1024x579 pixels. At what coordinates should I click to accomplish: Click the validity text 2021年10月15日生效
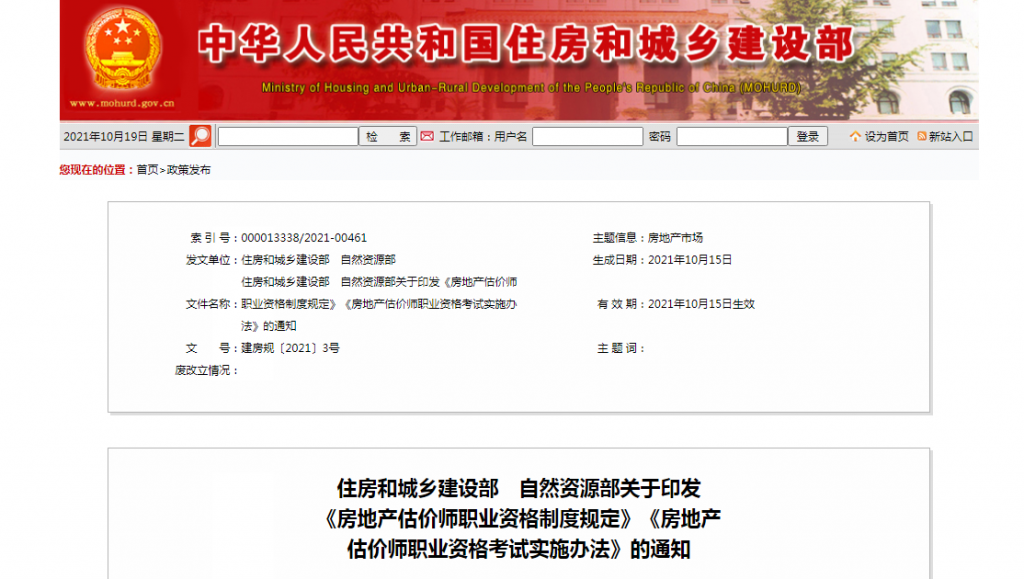701,304
